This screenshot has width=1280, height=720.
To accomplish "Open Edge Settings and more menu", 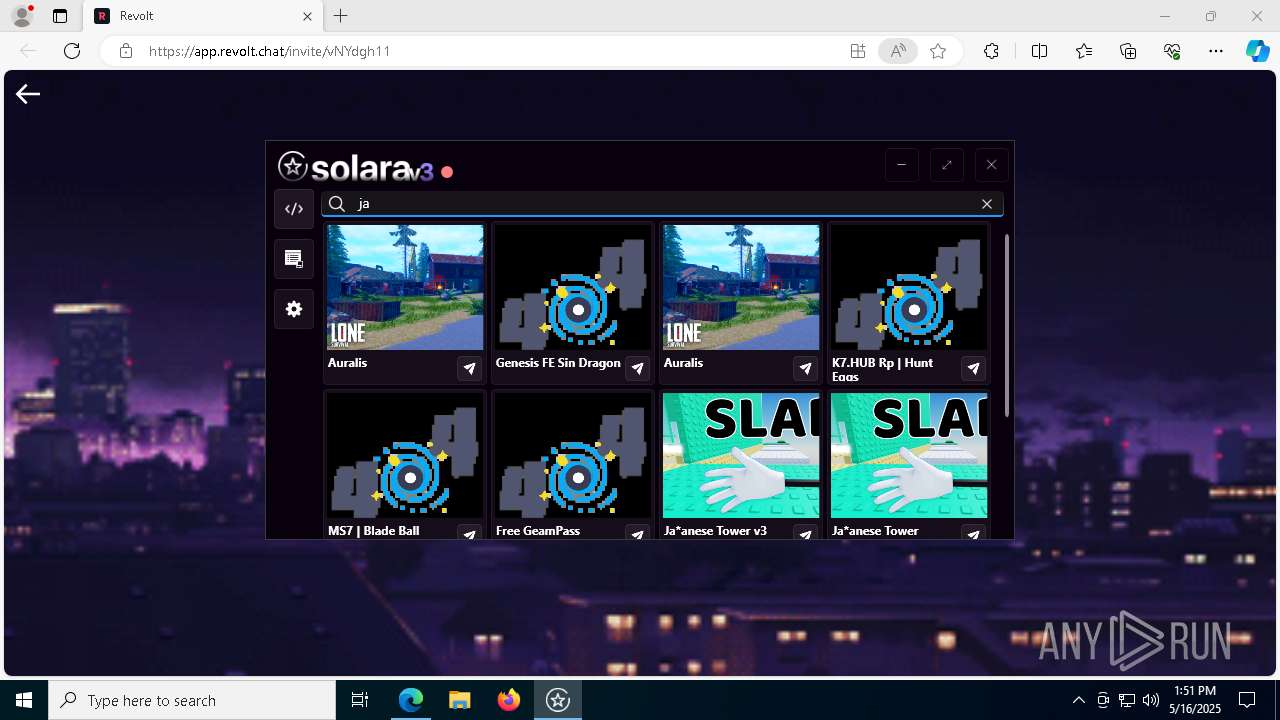I will point(1216,51).
